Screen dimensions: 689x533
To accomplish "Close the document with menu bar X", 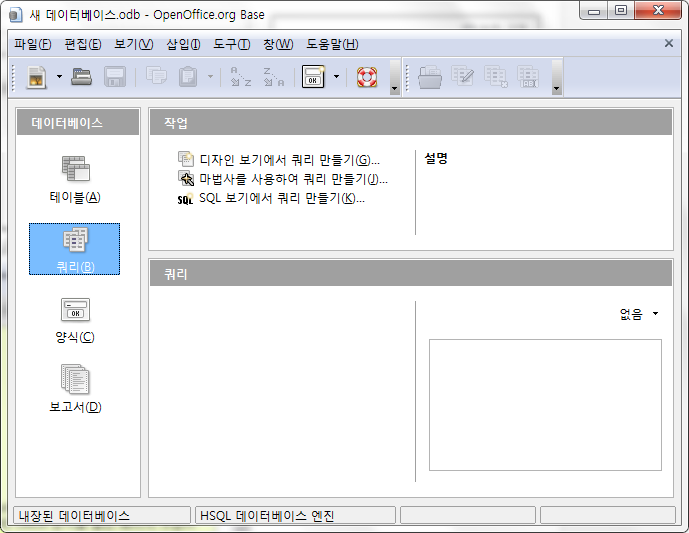I will click(669, 44).
